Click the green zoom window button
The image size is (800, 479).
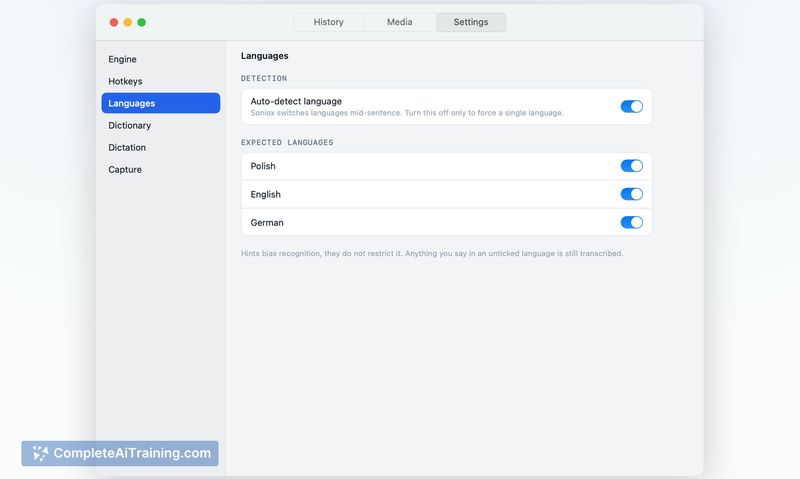[142, 22]
